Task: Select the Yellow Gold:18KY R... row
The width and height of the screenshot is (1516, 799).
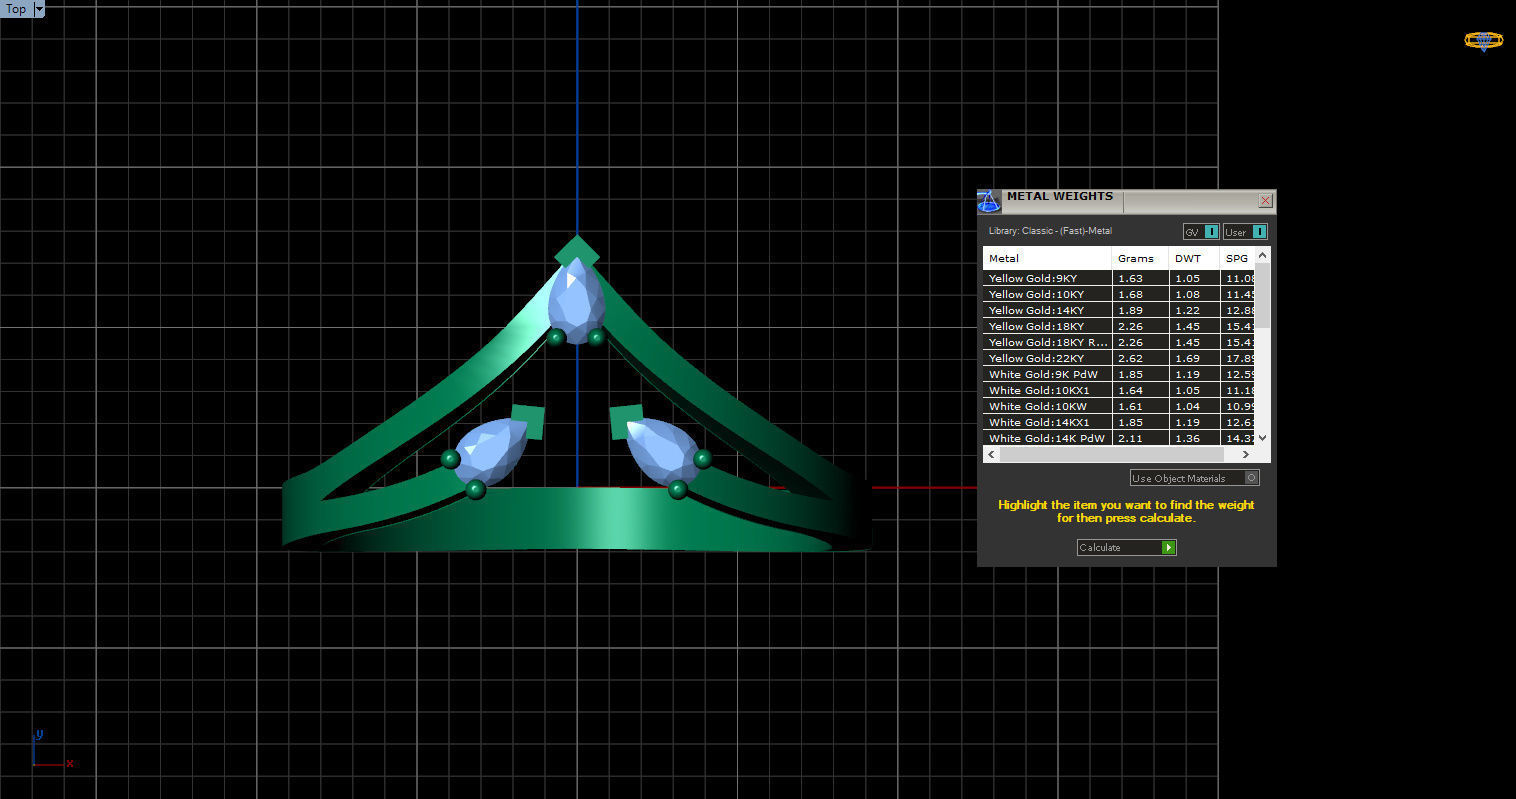Action: [1119, 342]
